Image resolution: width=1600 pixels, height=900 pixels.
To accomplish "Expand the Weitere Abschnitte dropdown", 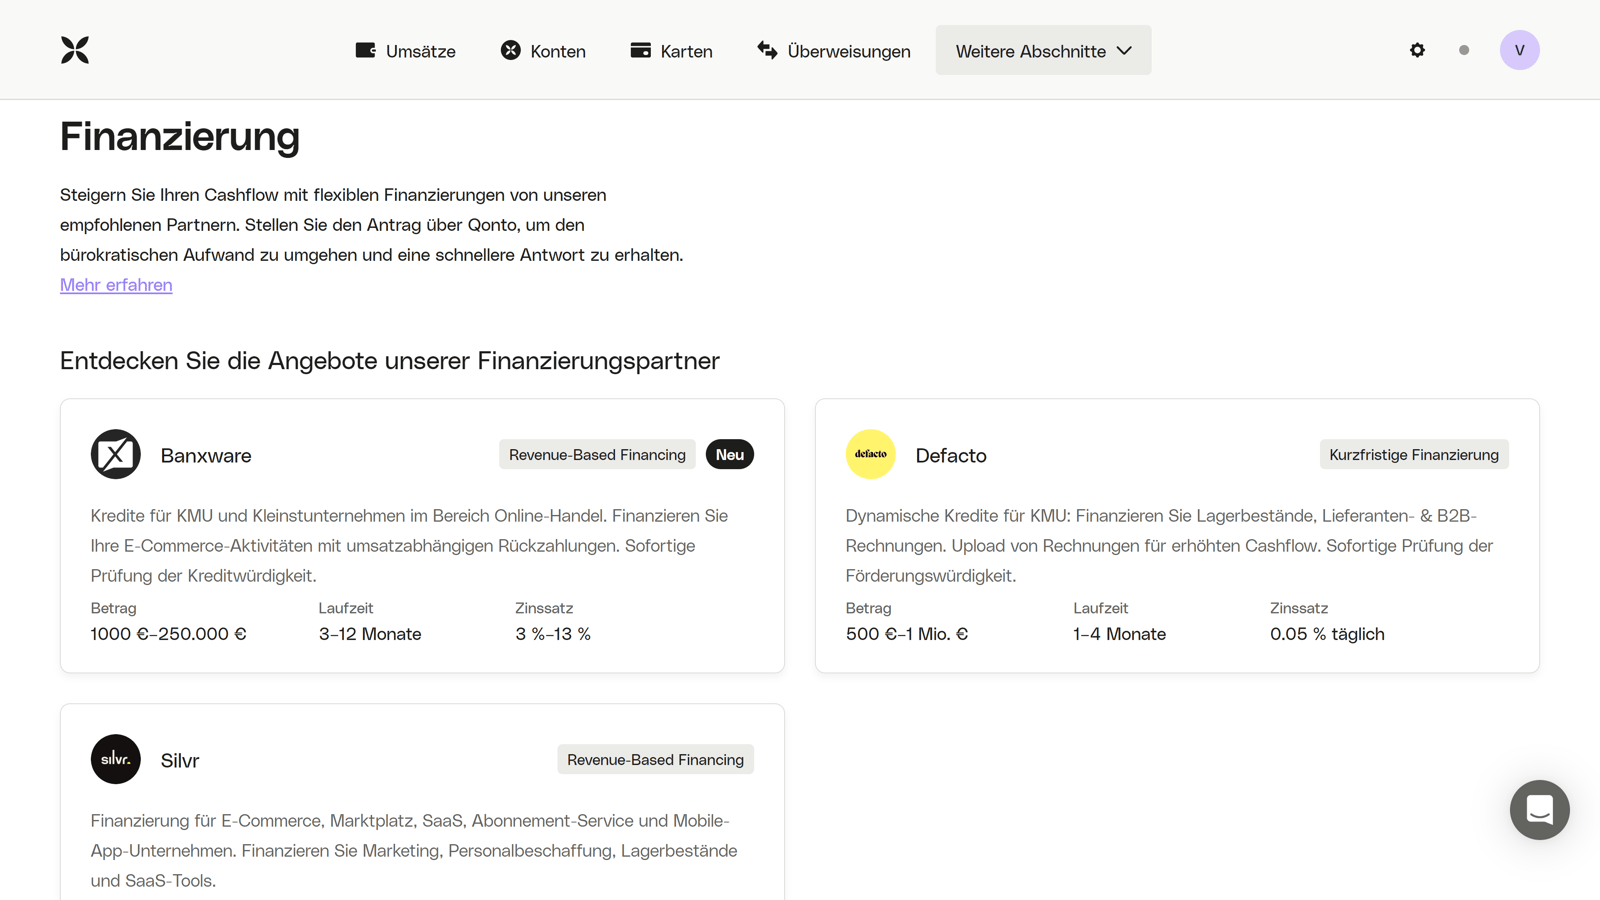I will (1043, 49).
